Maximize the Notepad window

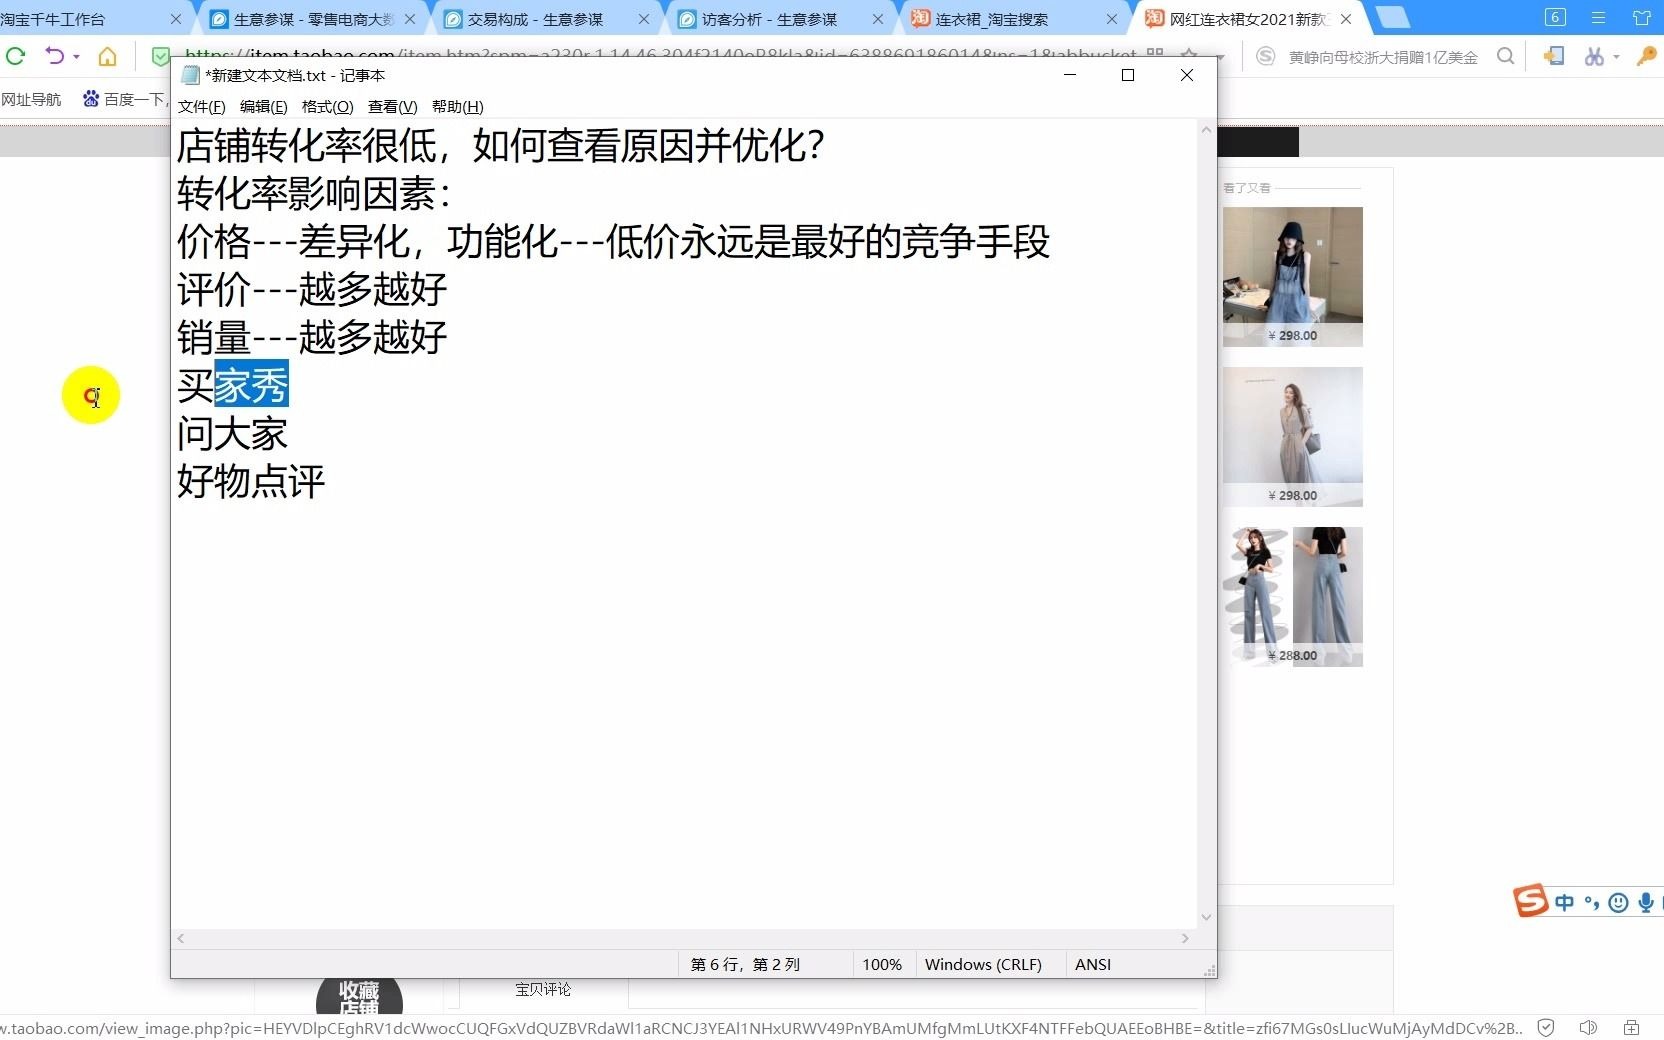pos(1128,75)
